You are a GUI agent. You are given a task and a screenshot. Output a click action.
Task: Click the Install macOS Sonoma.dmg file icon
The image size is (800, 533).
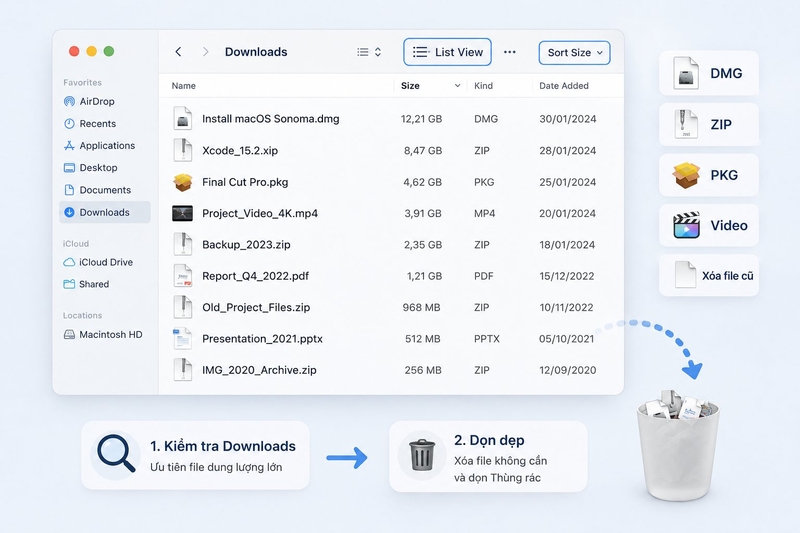[x=183, y=119]
